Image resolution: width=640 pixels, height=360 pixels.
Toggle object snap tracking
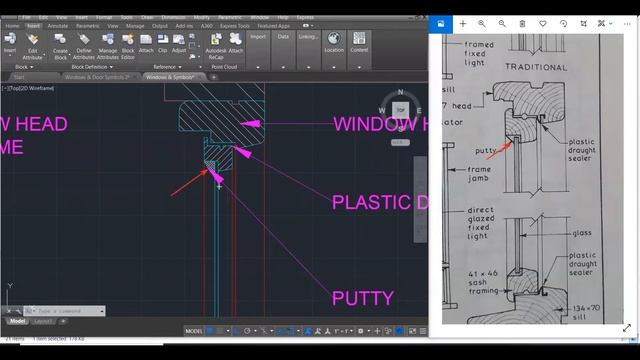(x=280, y=331)
